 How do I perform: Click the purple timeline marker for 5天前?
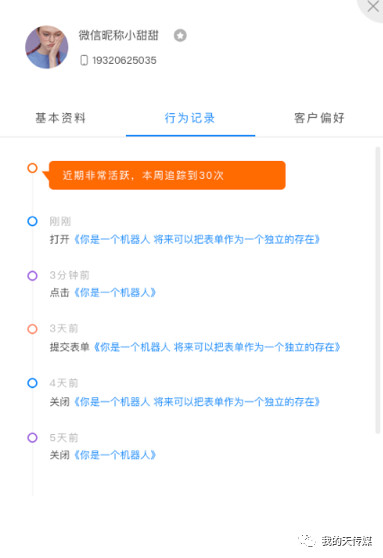pos(32,437)
